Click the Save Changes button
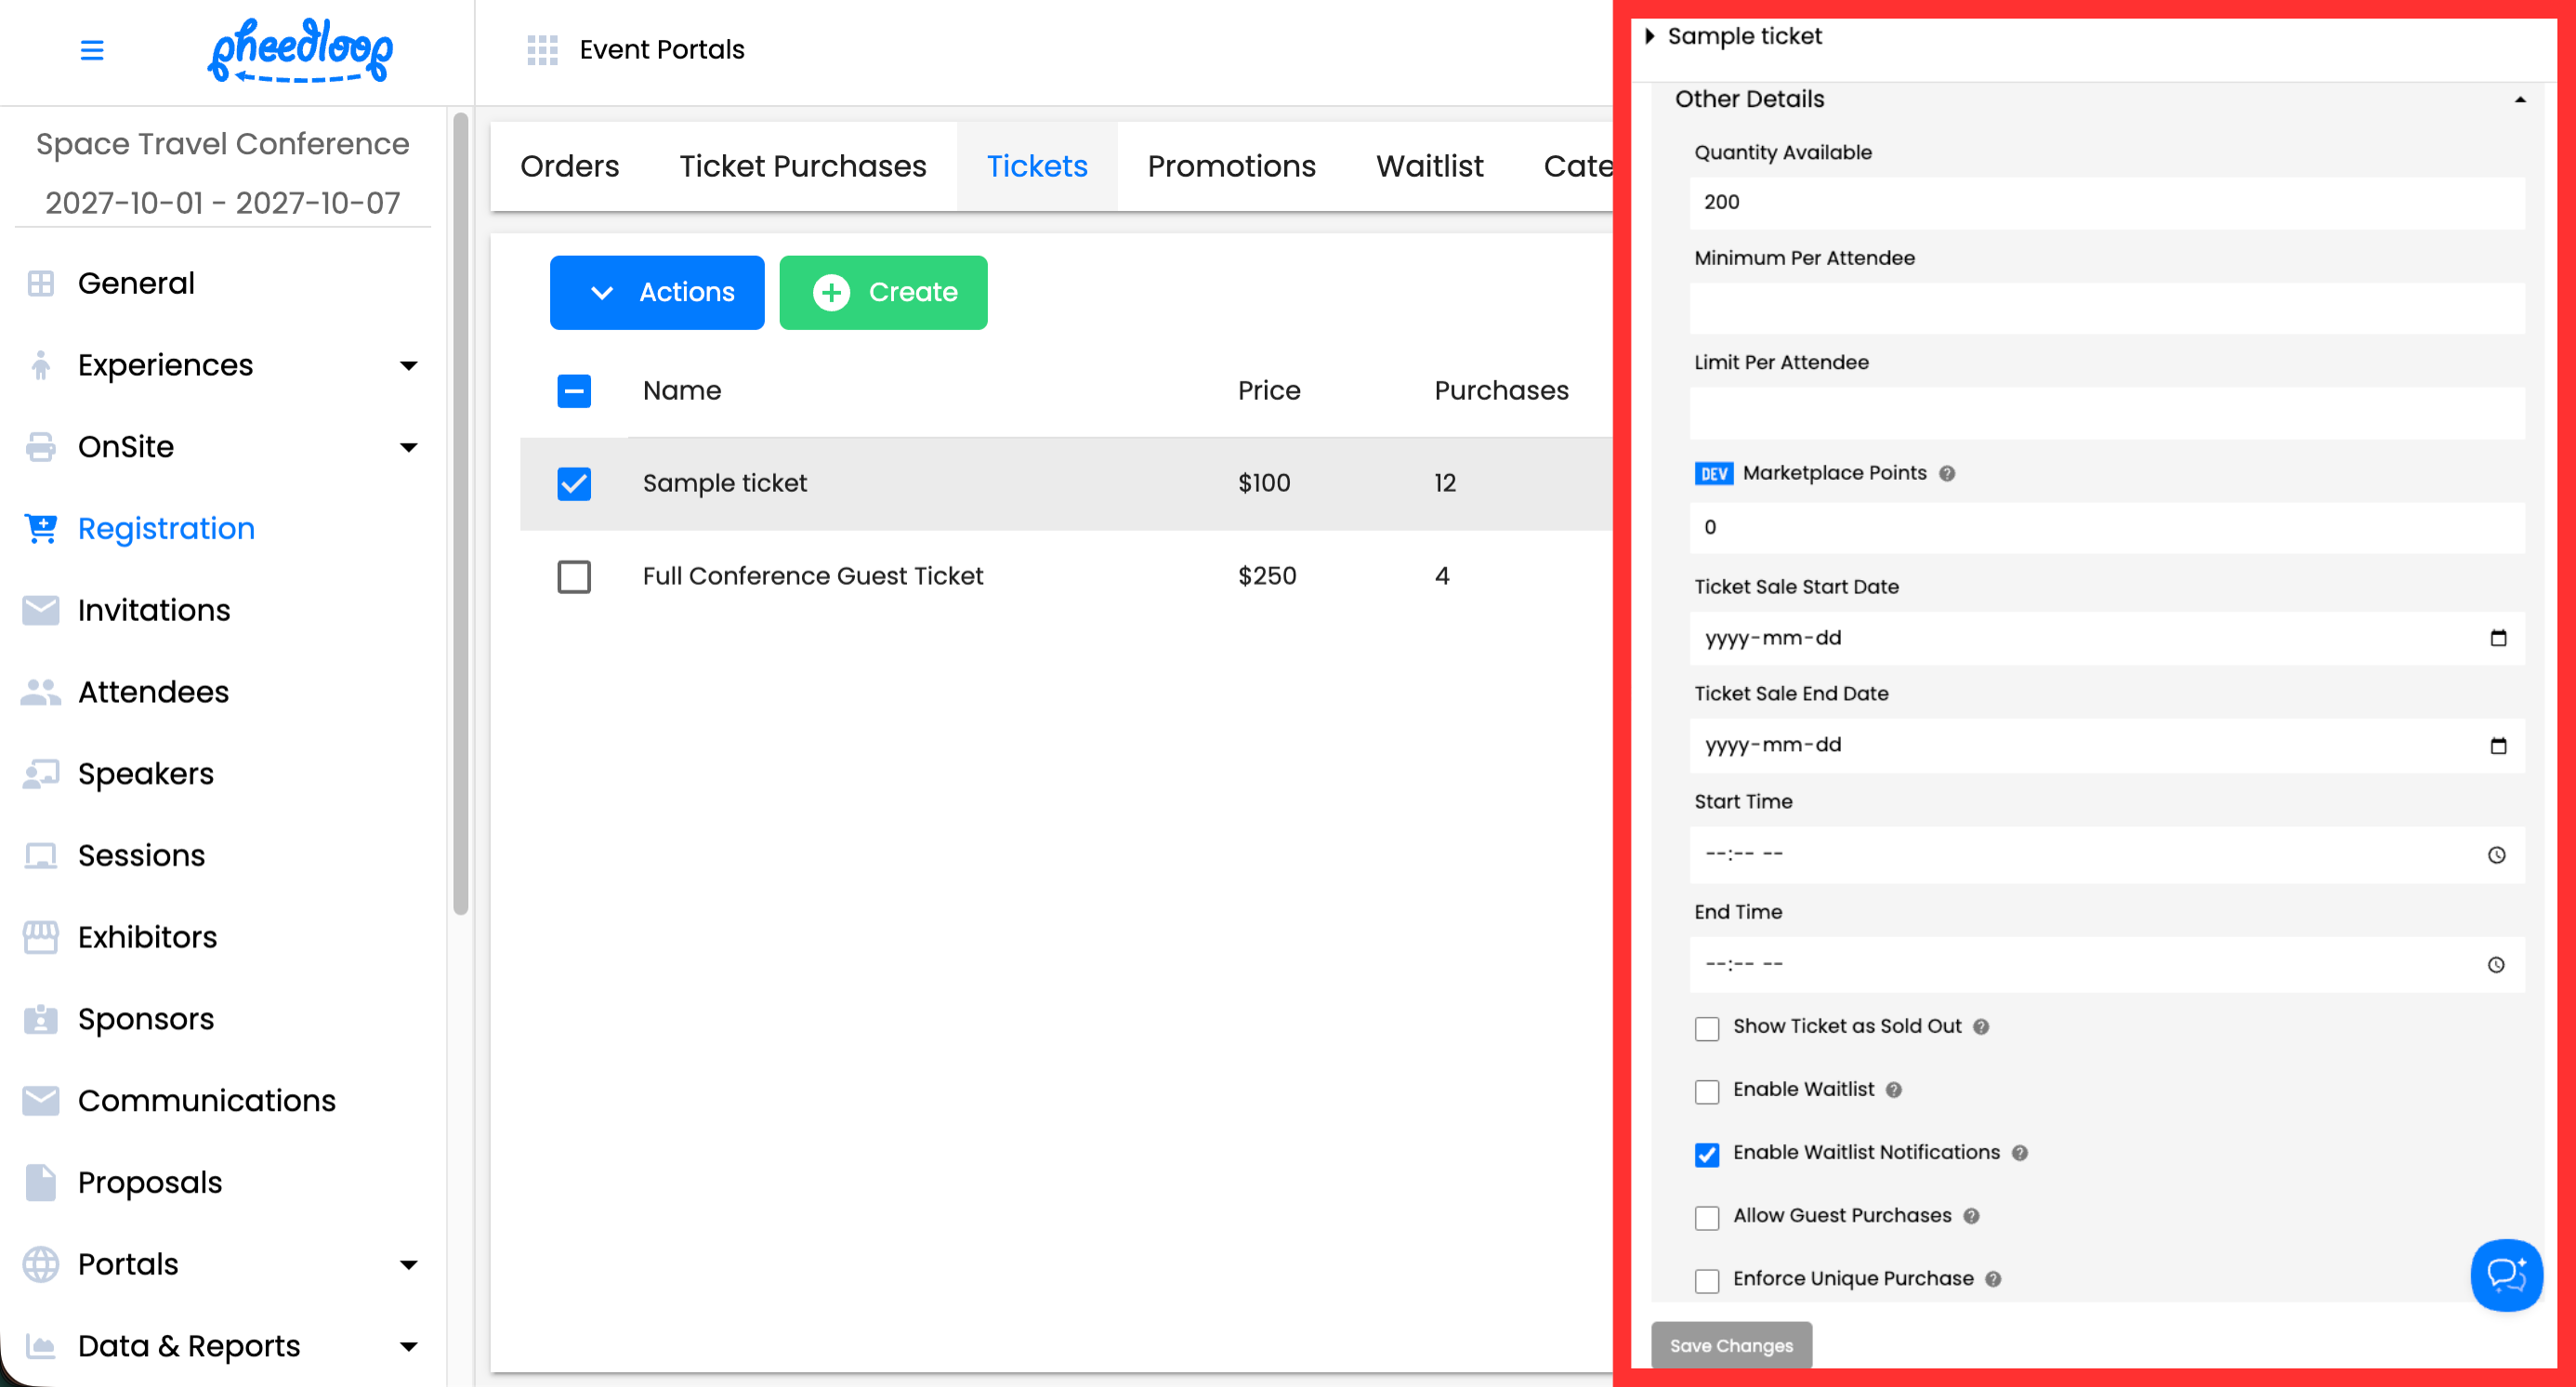 pos(1731,1345)
